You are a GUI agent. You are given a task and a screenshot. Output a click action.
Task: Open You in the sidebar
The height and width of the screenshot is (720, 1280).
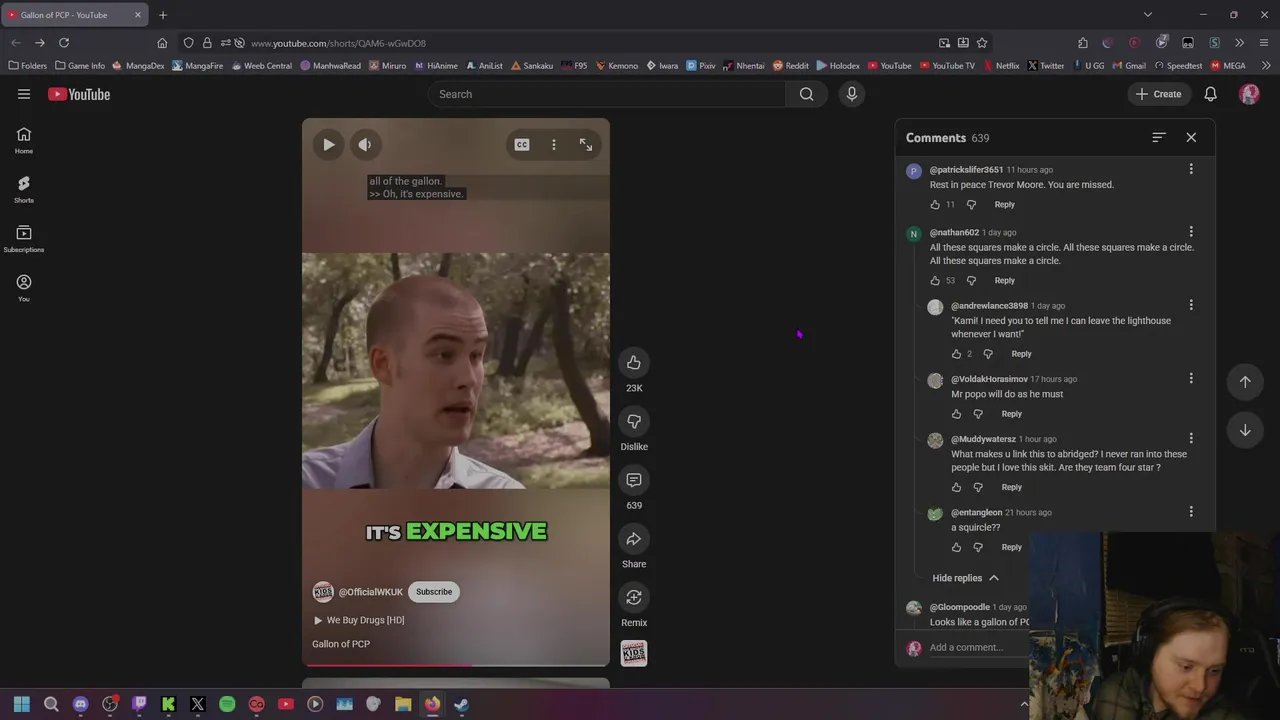[x=24, y=288]
